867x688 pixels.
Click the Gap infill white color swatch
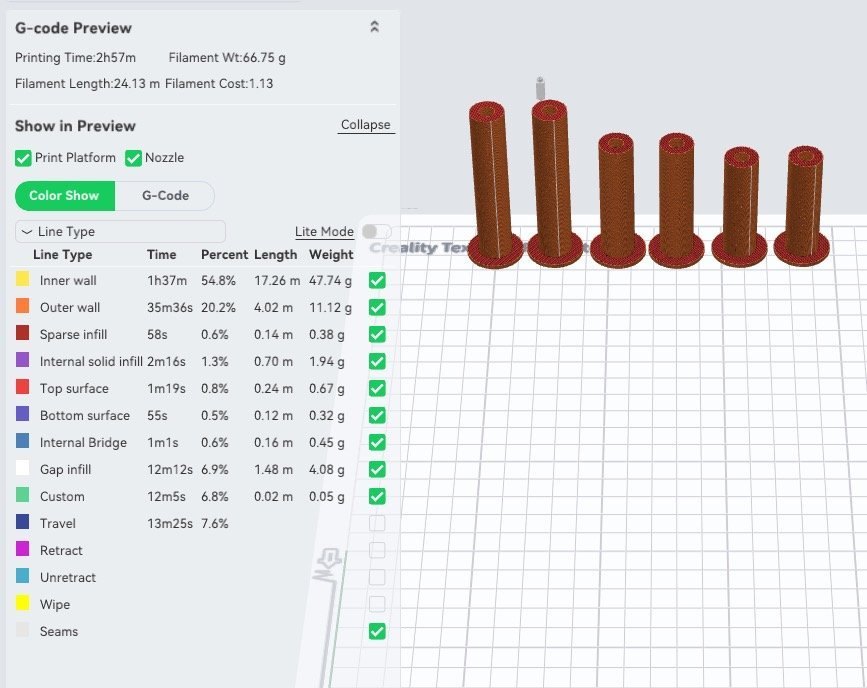click(x=23, y=469)
